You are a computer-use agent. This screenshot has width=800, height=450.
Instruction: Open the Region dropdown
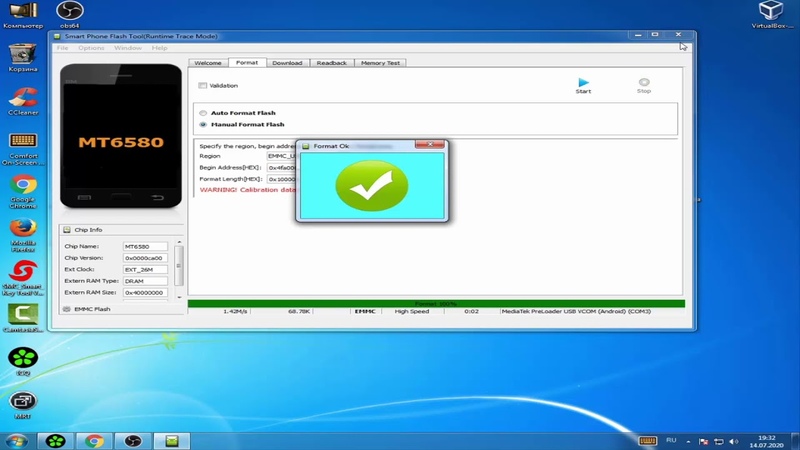(281, 156)
